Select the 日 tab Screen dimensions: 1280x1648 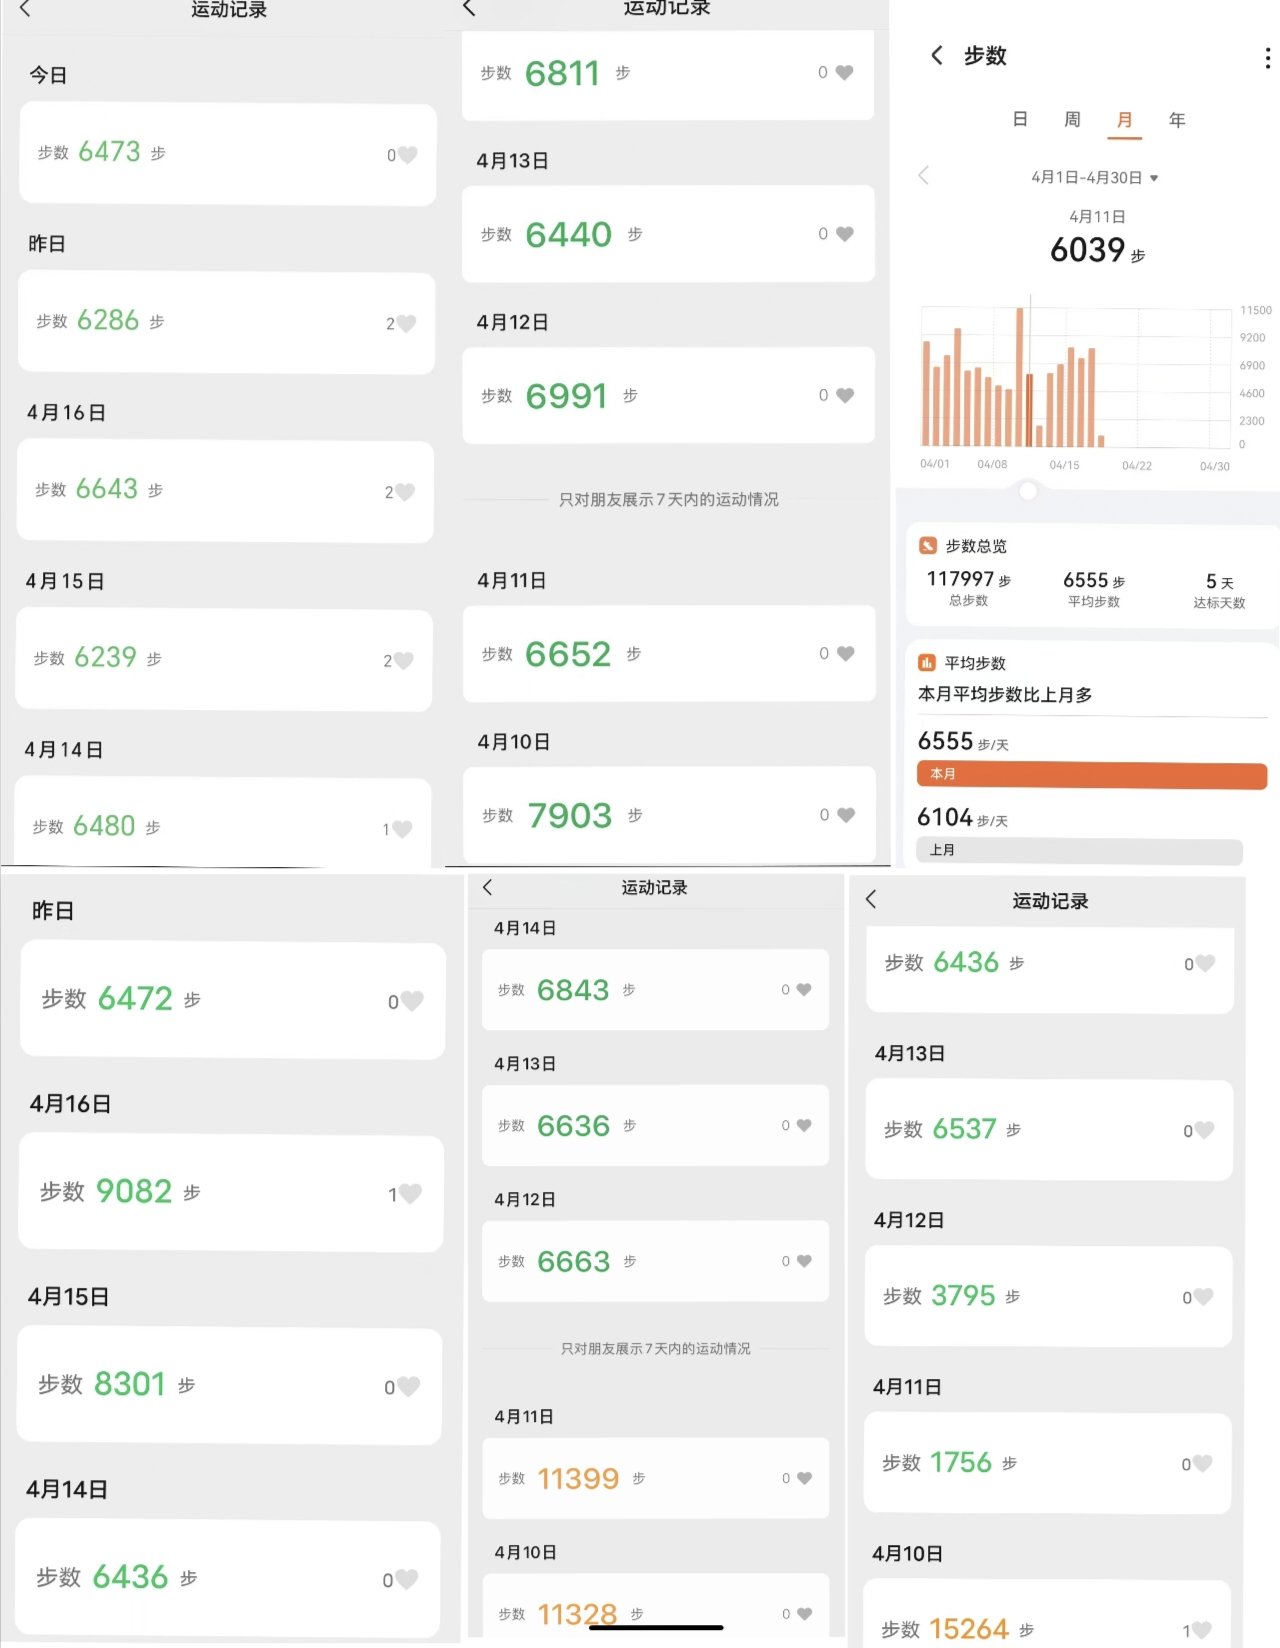(x=1020, y=120)
